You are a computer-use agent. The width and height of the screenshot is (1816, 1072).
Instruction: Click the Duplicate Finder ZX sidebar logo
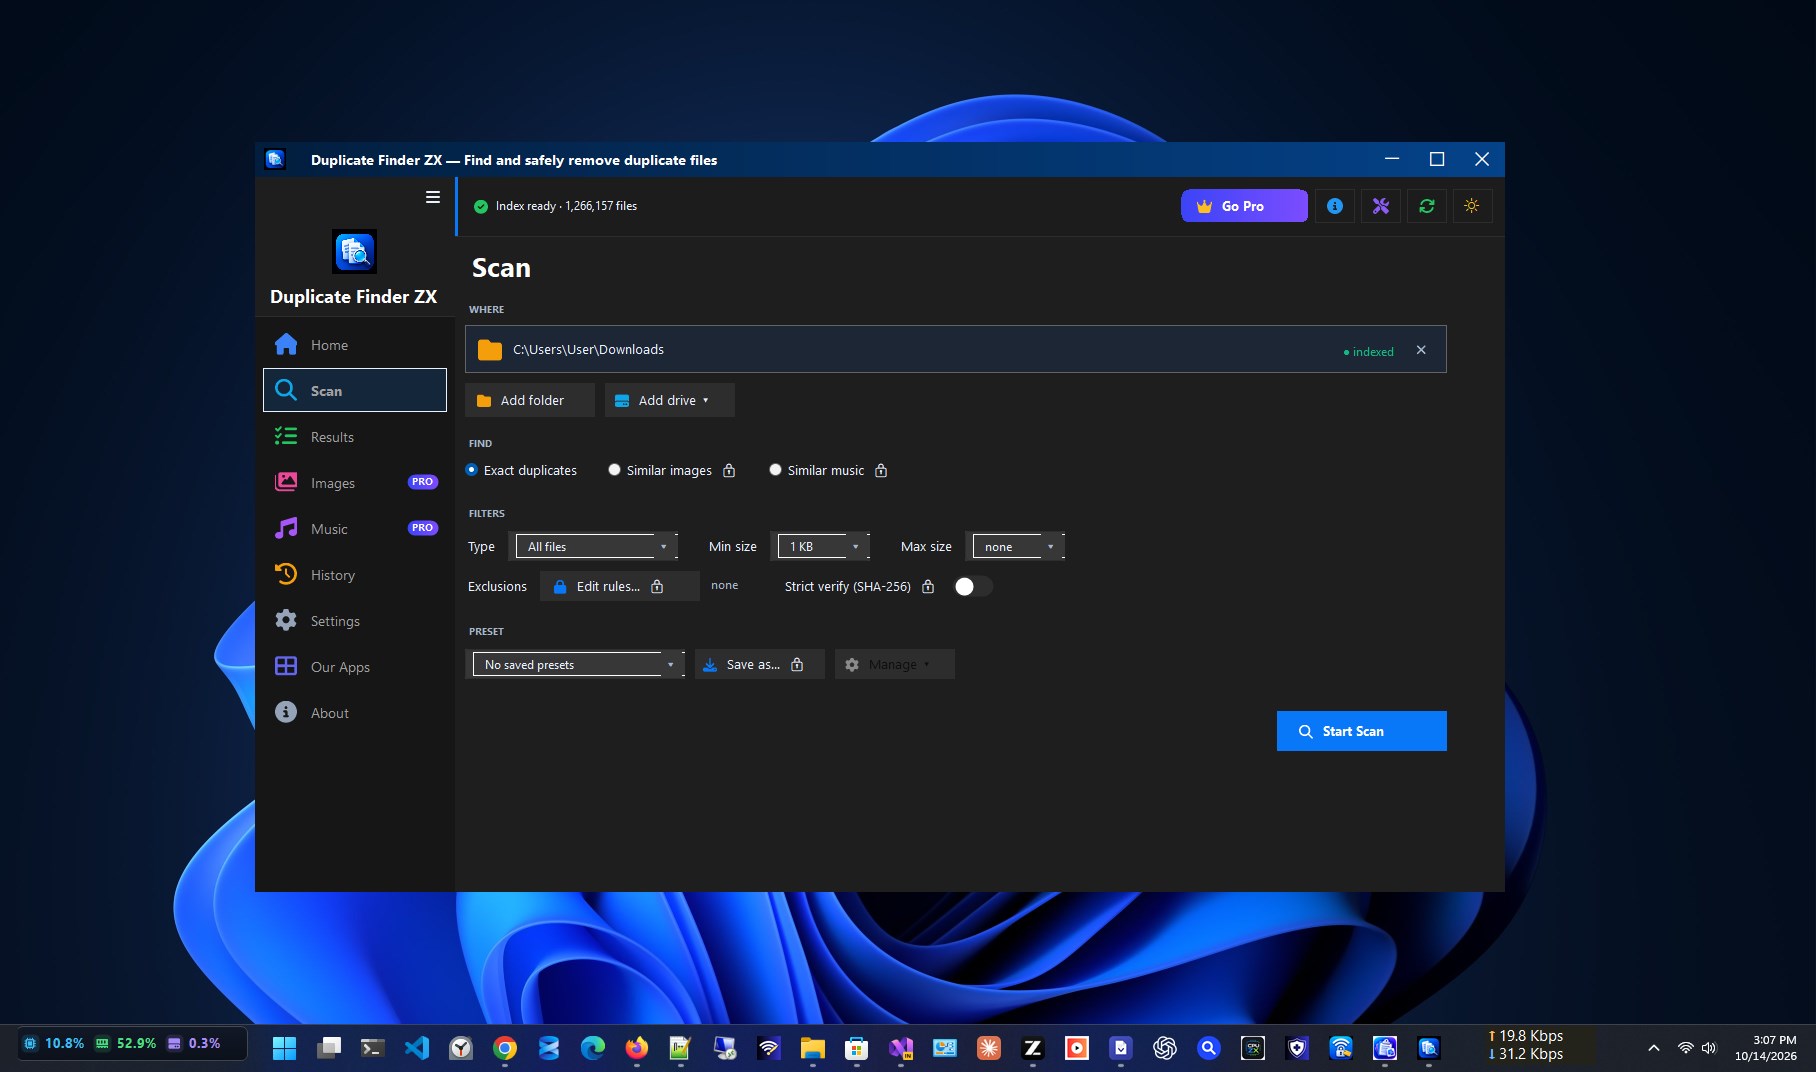click(354, 251)
